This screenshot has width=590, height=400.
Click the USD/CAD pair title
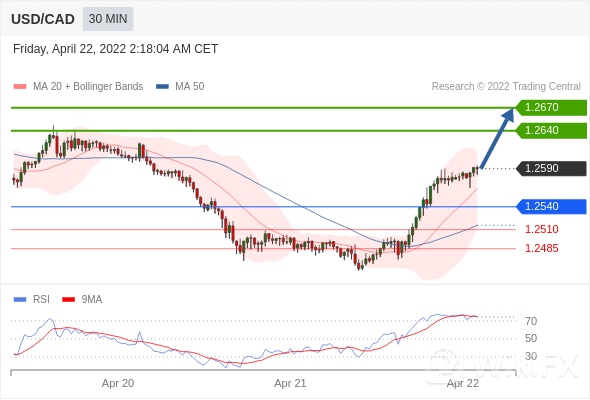pos(43,19)
